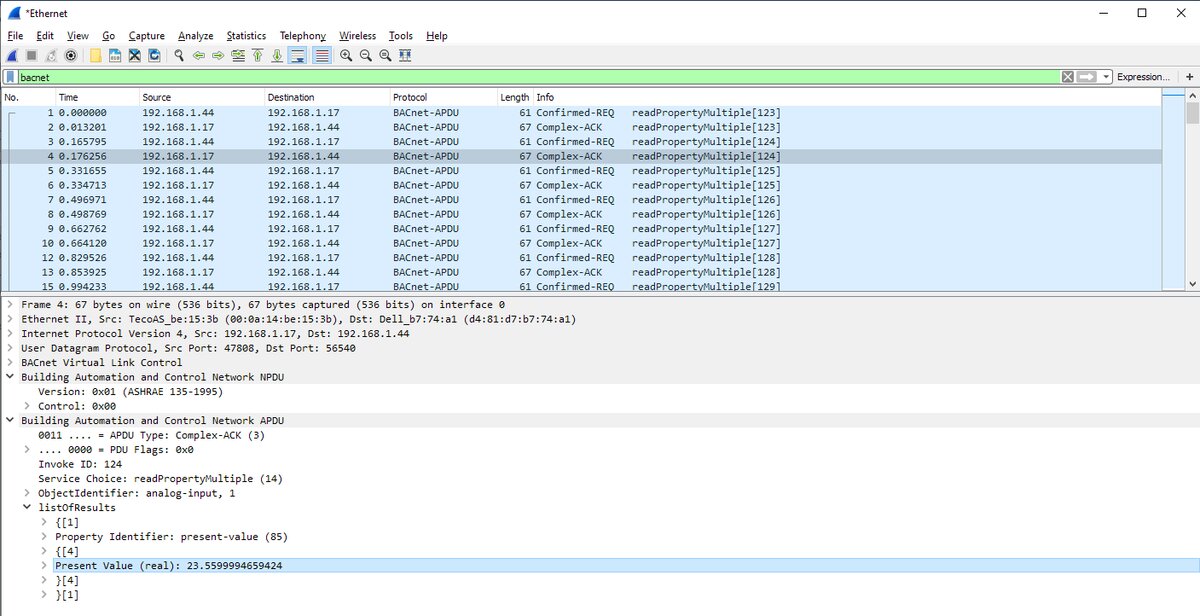The image size is (1200, 616).
Task: Open the Statistics menu
Action: click(x=245, y=35)
